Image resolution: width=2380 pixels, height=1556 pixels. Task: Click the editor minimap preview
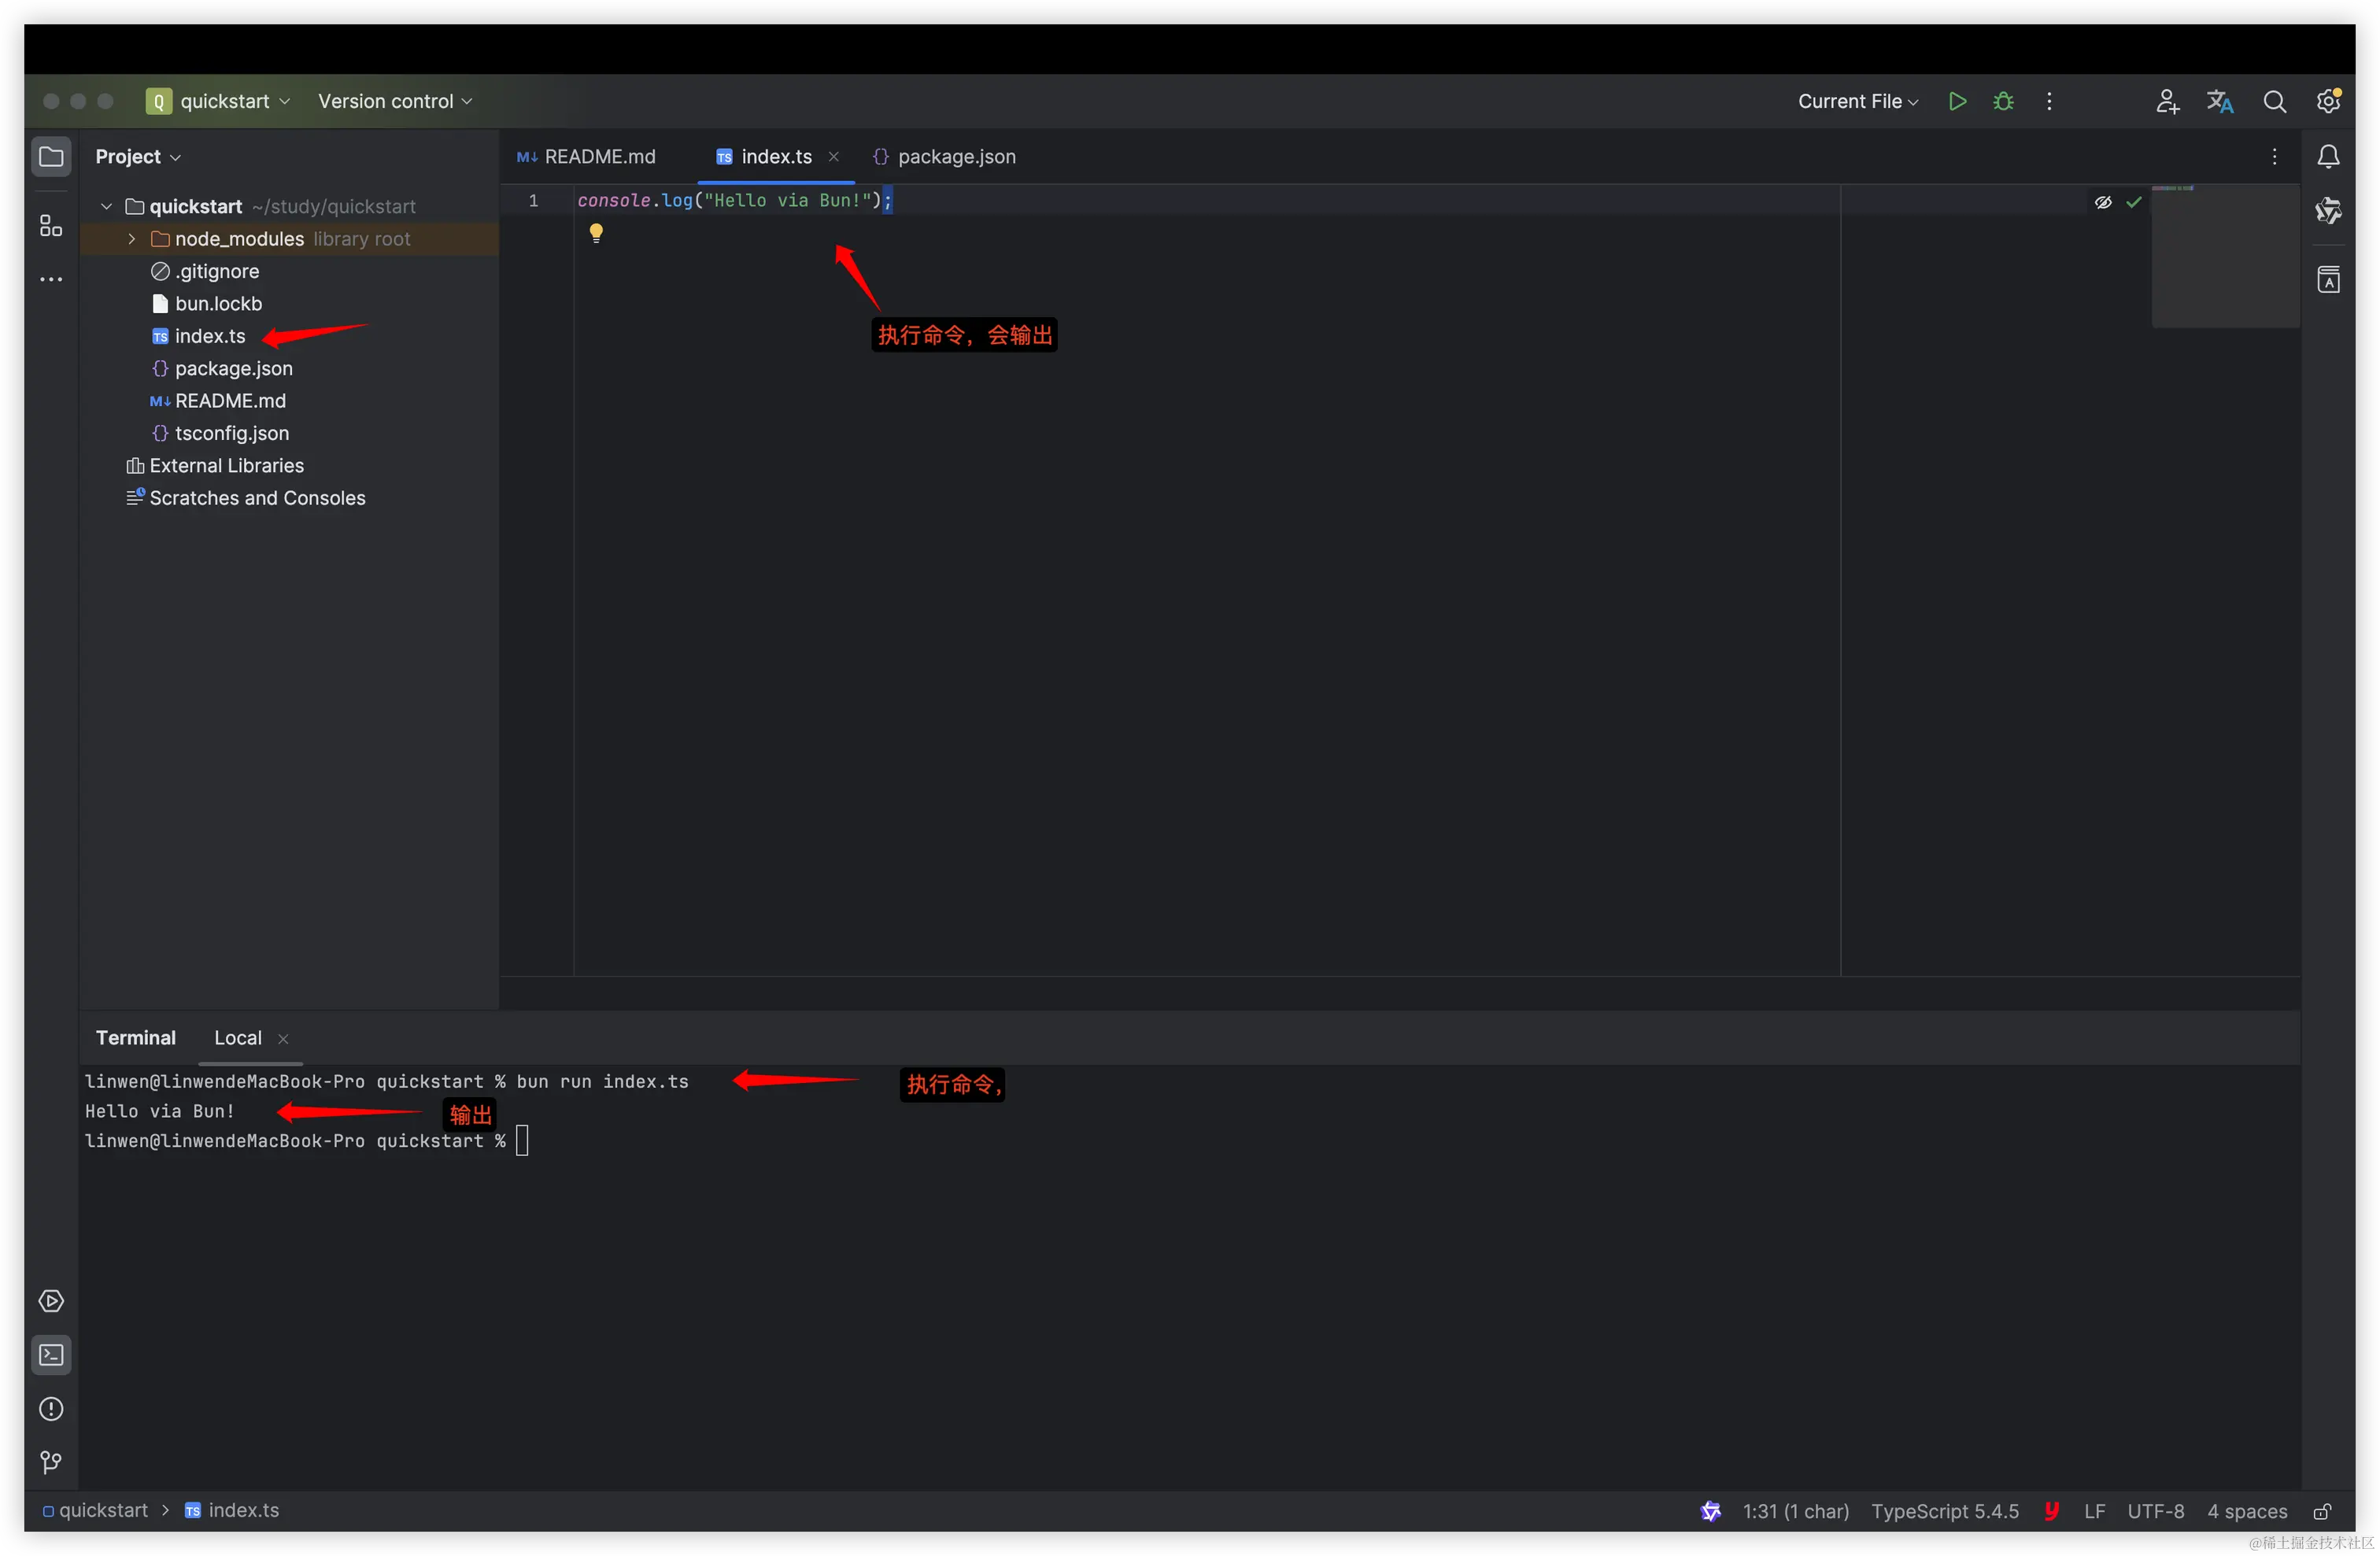[2225, 256]
